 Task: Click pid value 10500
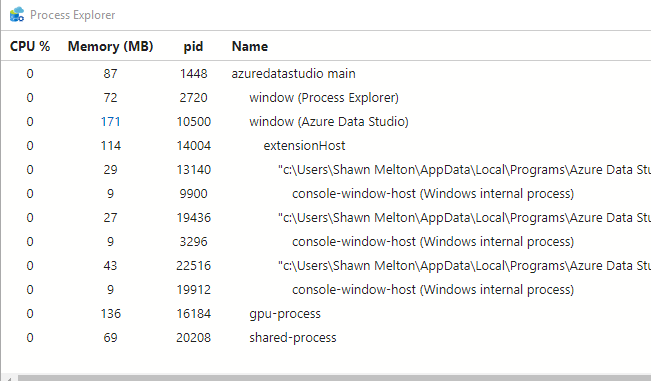point(193,122)
